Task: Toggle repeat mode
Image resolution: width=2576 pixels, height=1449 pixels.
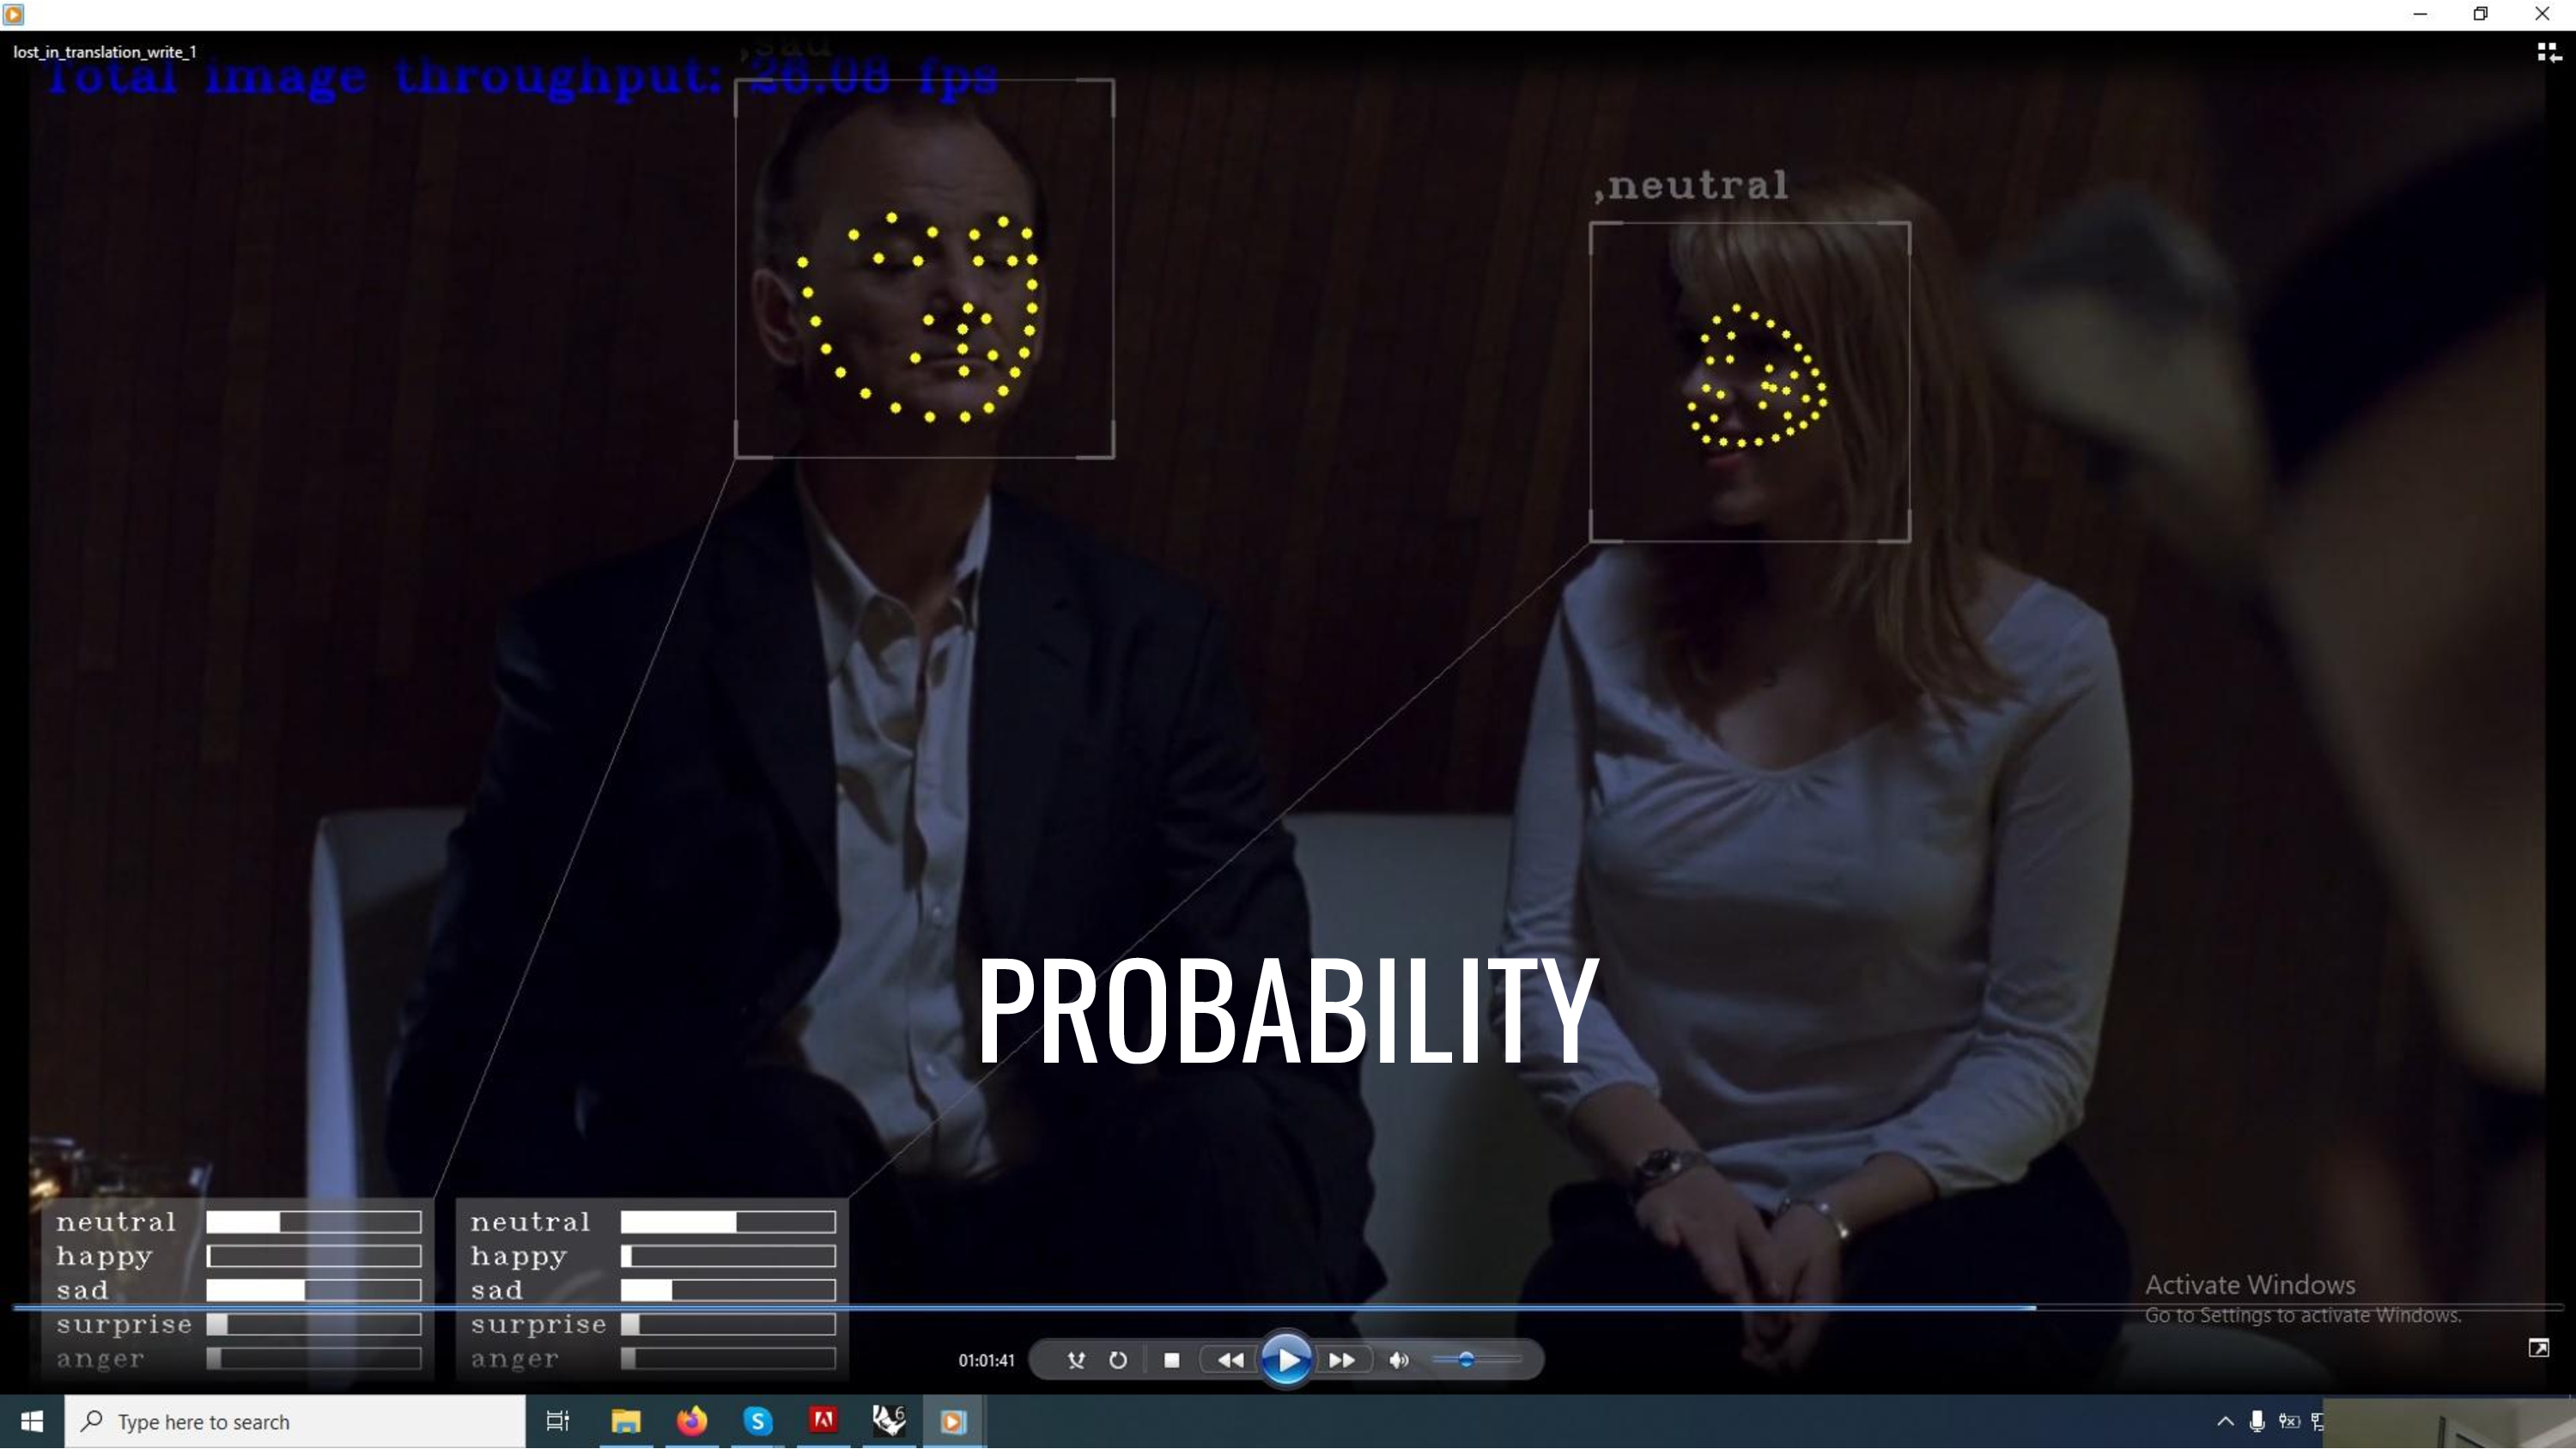Action: click(1118, 1360)
